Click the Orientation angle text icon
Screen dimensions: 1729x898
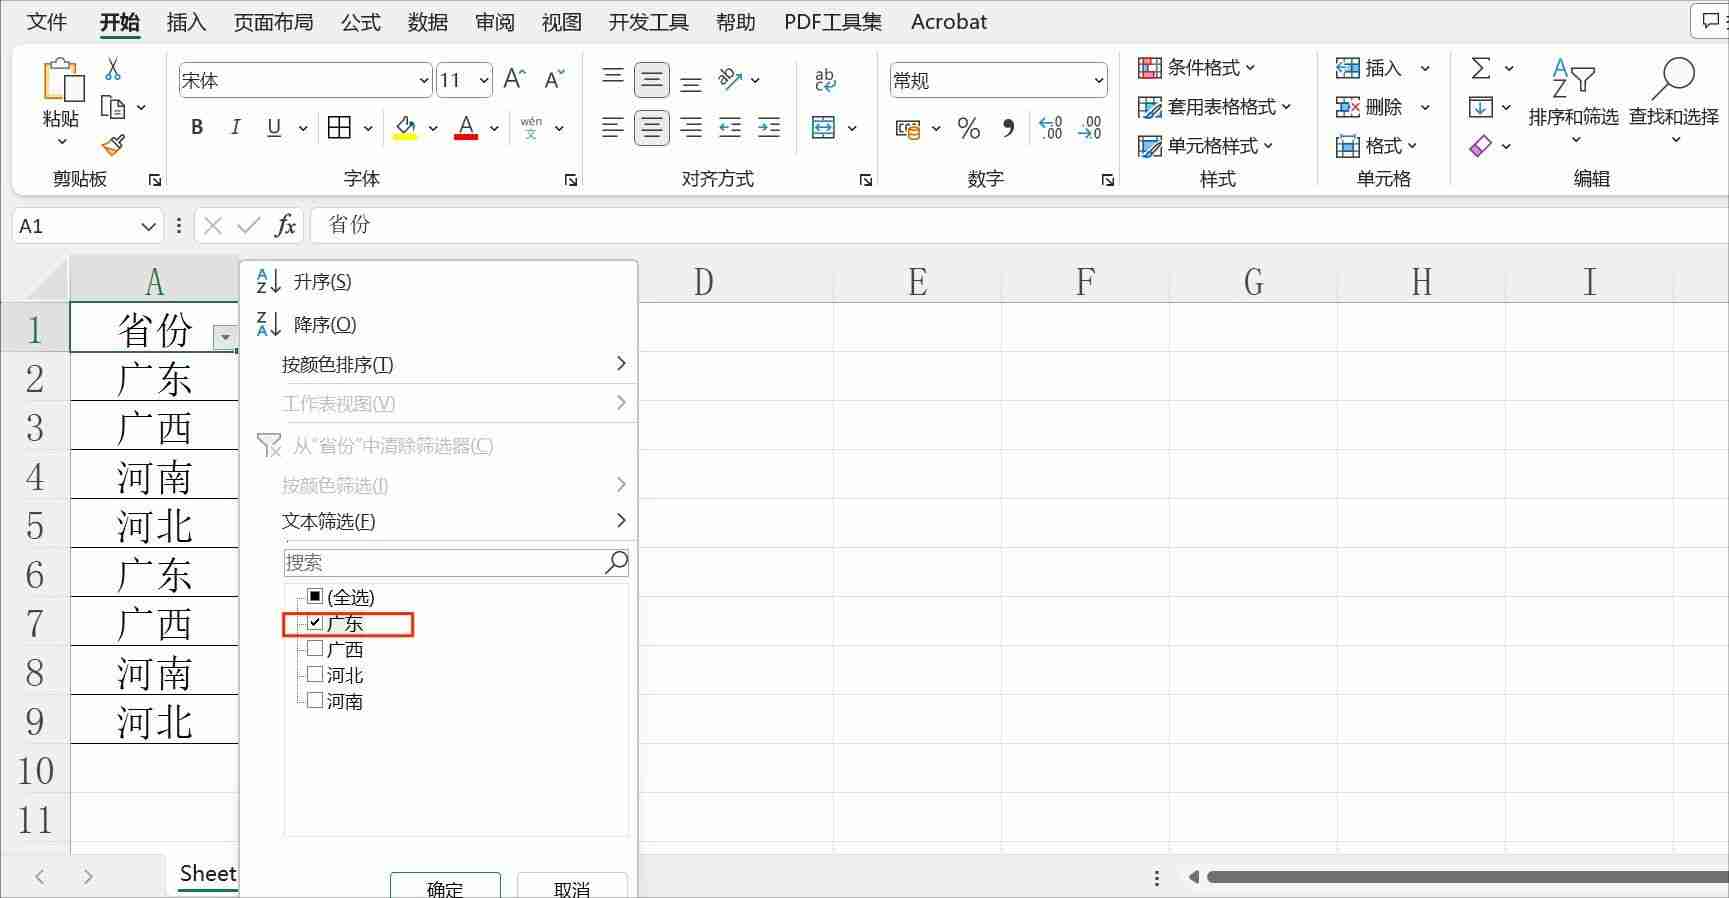click(730, 79)
